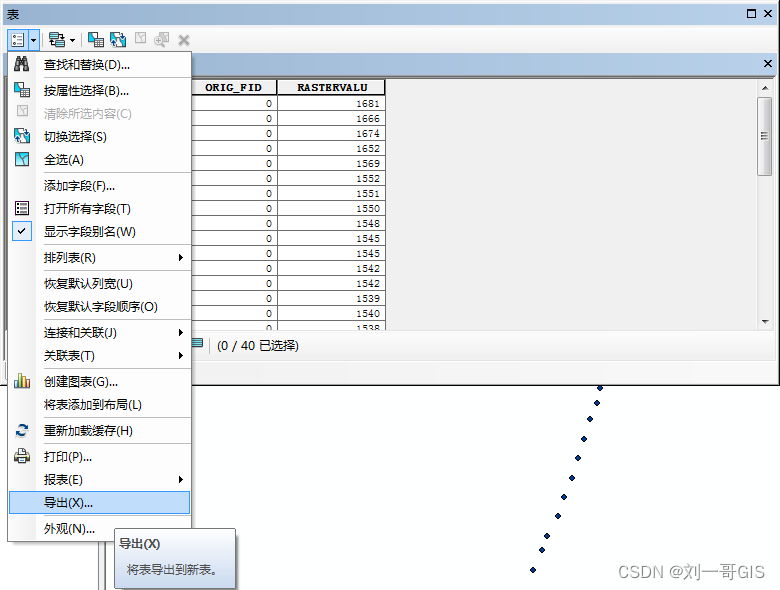Click Clear Selection toolbar icon

coord(141,38)
